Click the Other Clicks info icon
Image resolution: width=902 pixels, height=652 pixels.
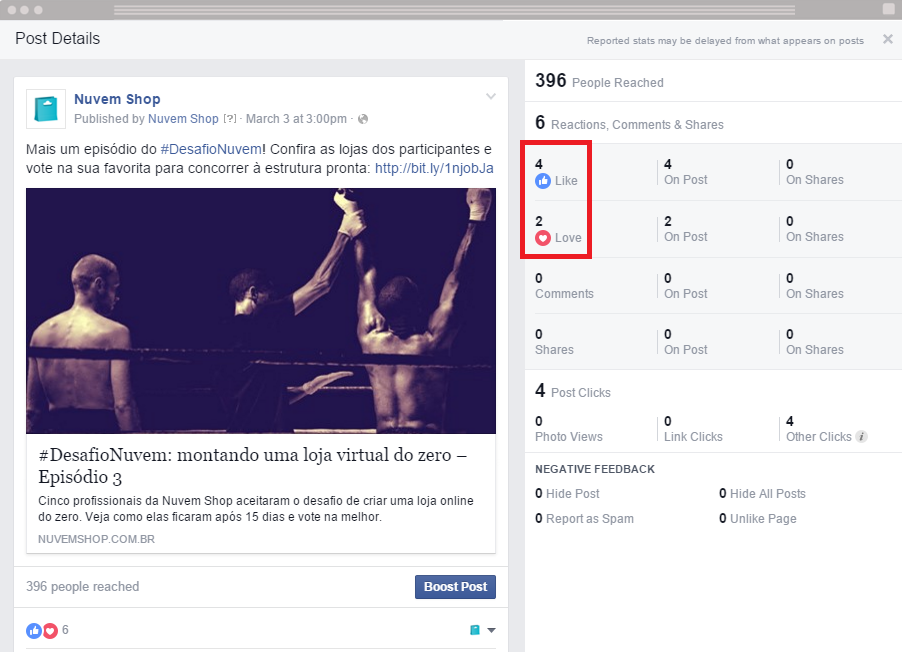pos(861,437)
